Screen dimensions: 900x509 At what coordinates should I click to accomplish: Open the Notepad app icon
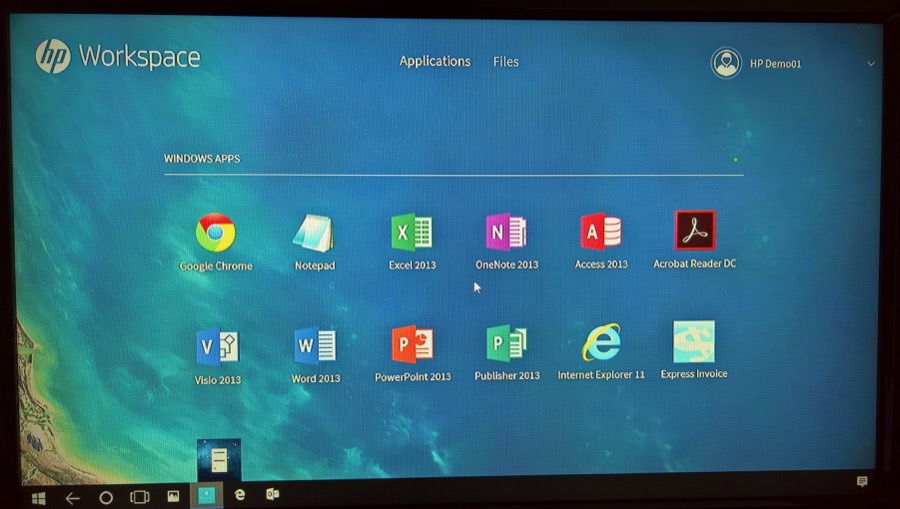click(x=313, y=233)
